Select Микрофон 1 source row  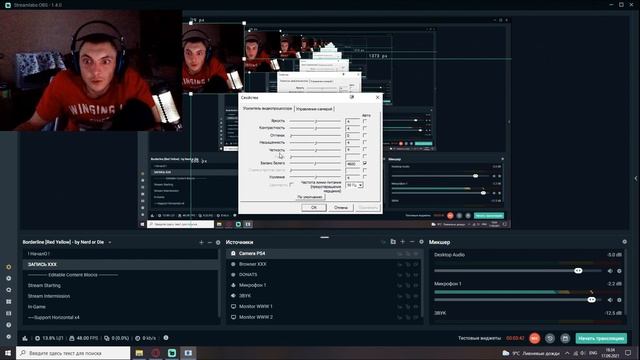(324, 285)
